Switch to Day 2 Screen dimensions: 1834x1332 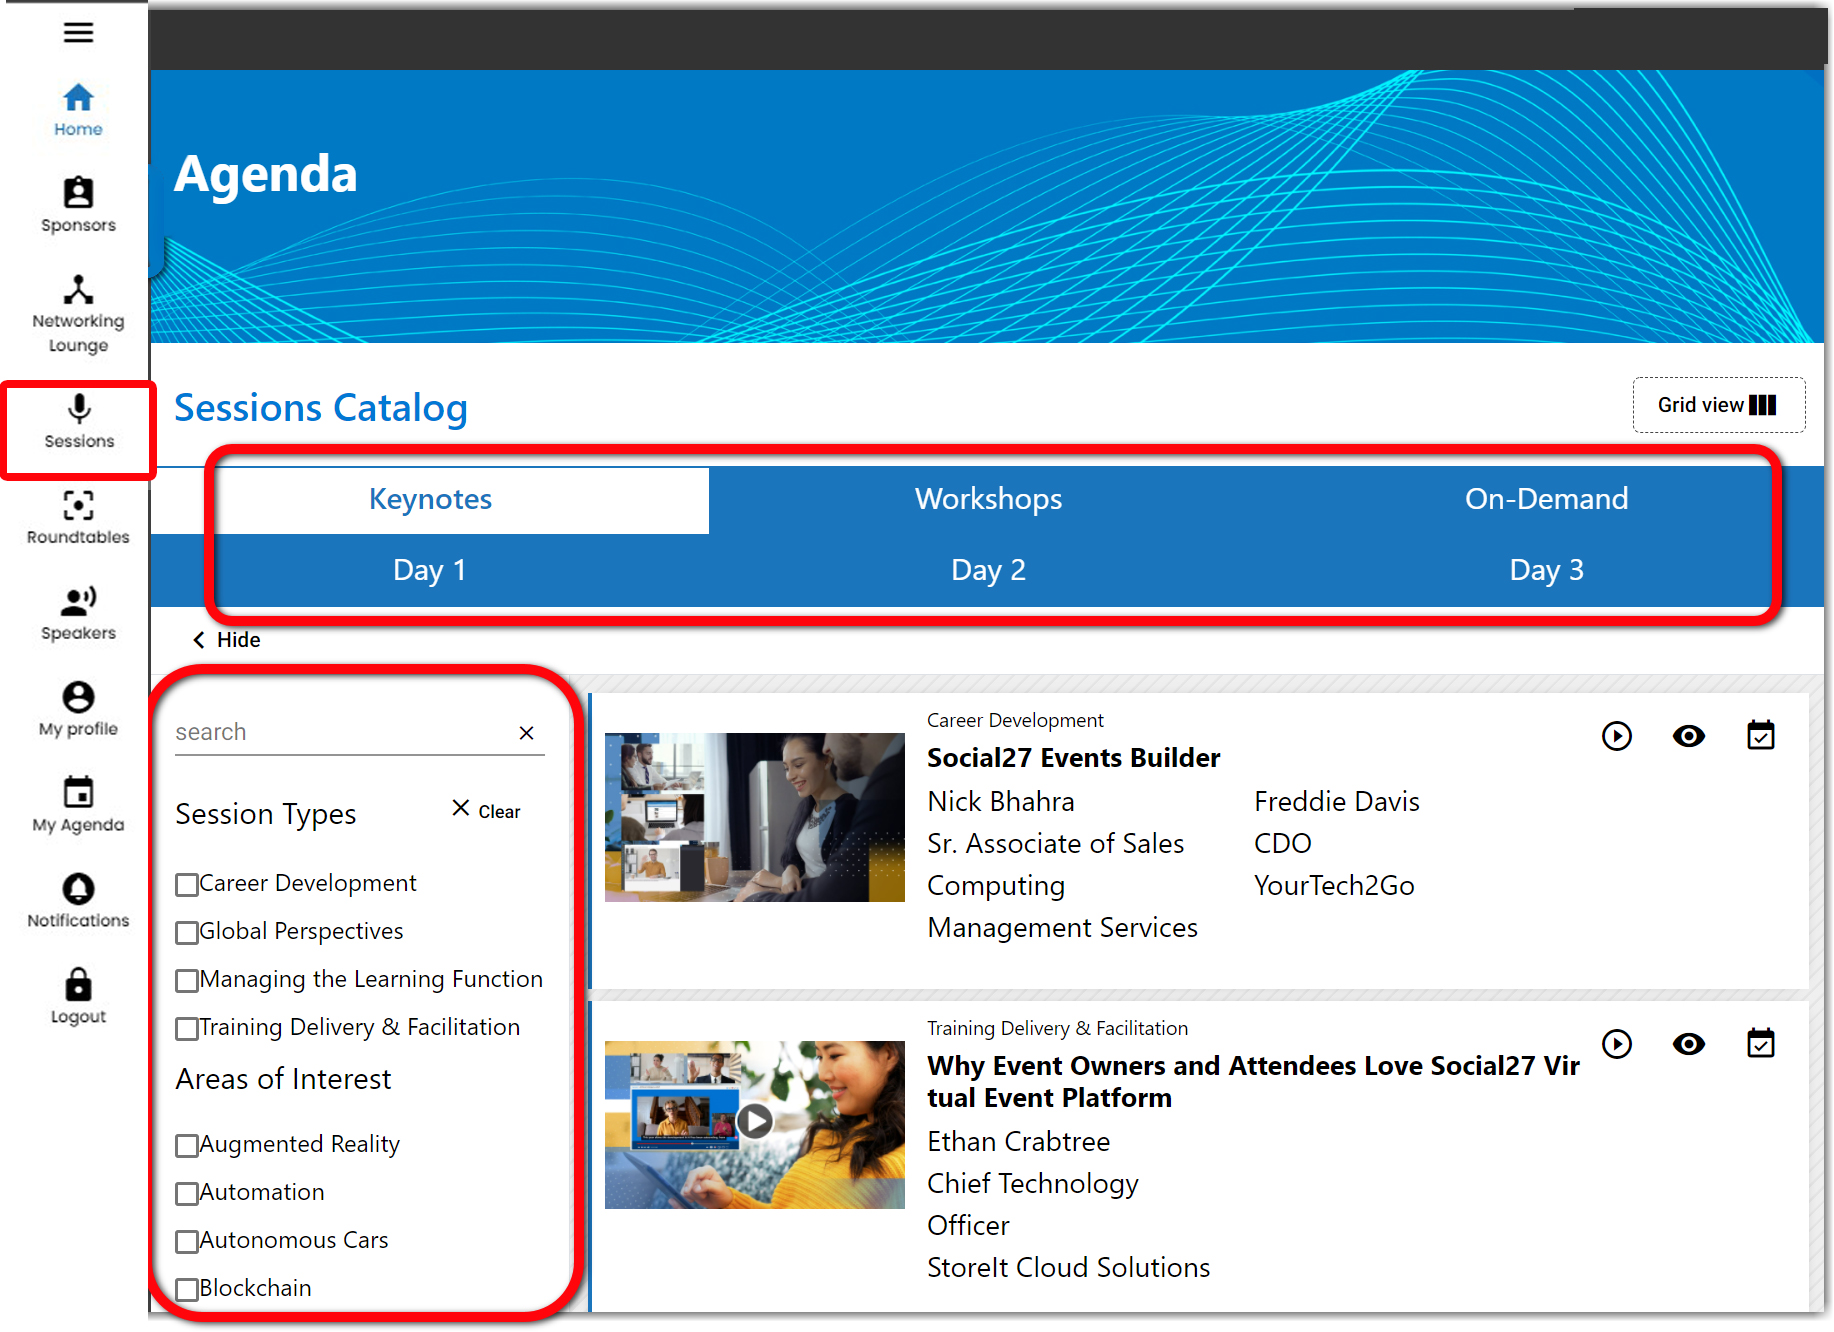tap(989, 570)
